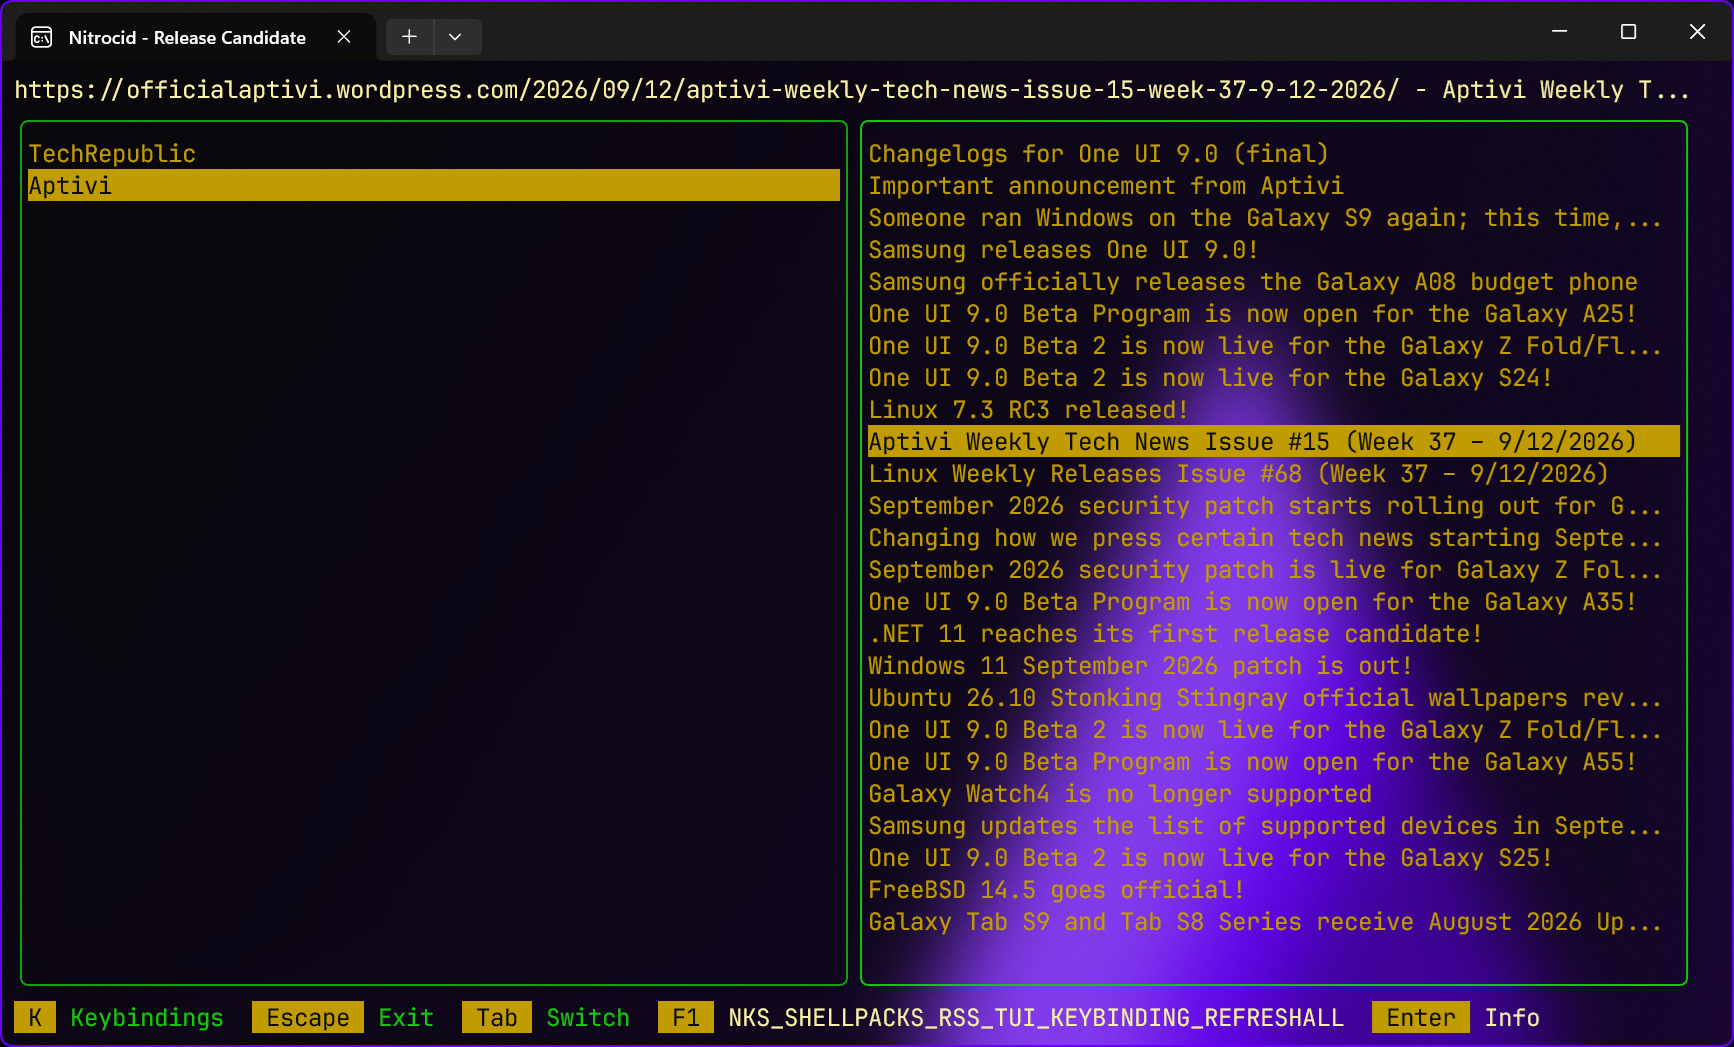The height and width of the screenshot is (1047, 1734).
Task: Select 'Samsung releases One UI 9.0!' article
Action: coord(1274,250)
